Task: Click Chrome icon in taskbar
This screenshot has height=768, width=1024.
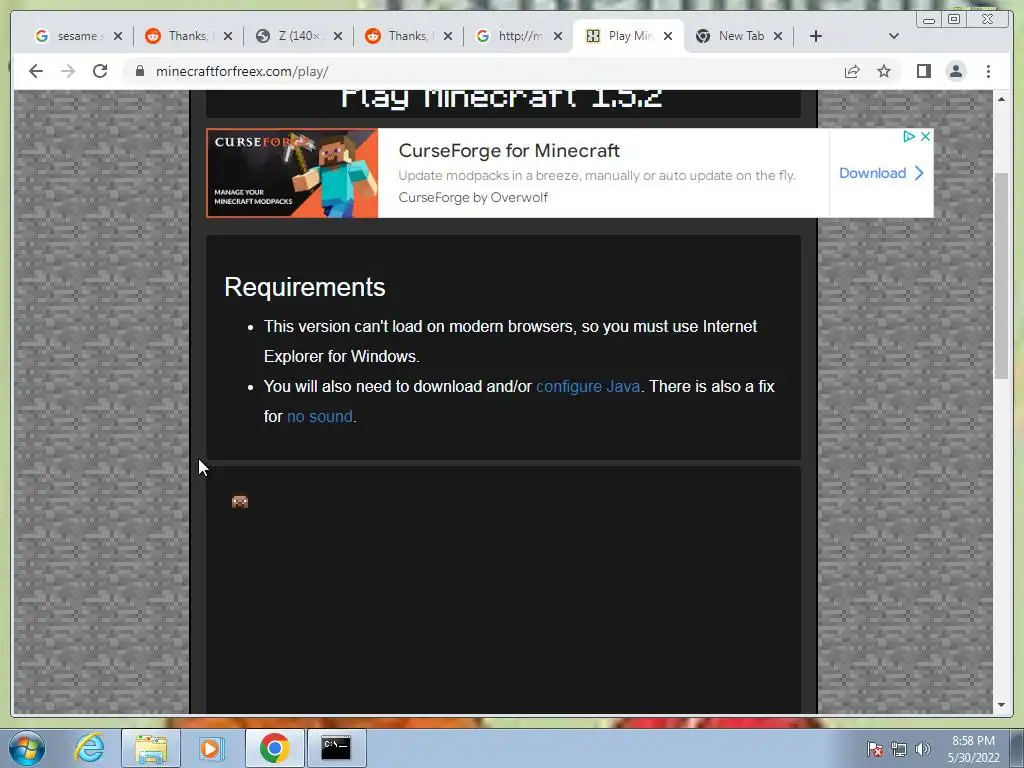Action: pos(274,748)
